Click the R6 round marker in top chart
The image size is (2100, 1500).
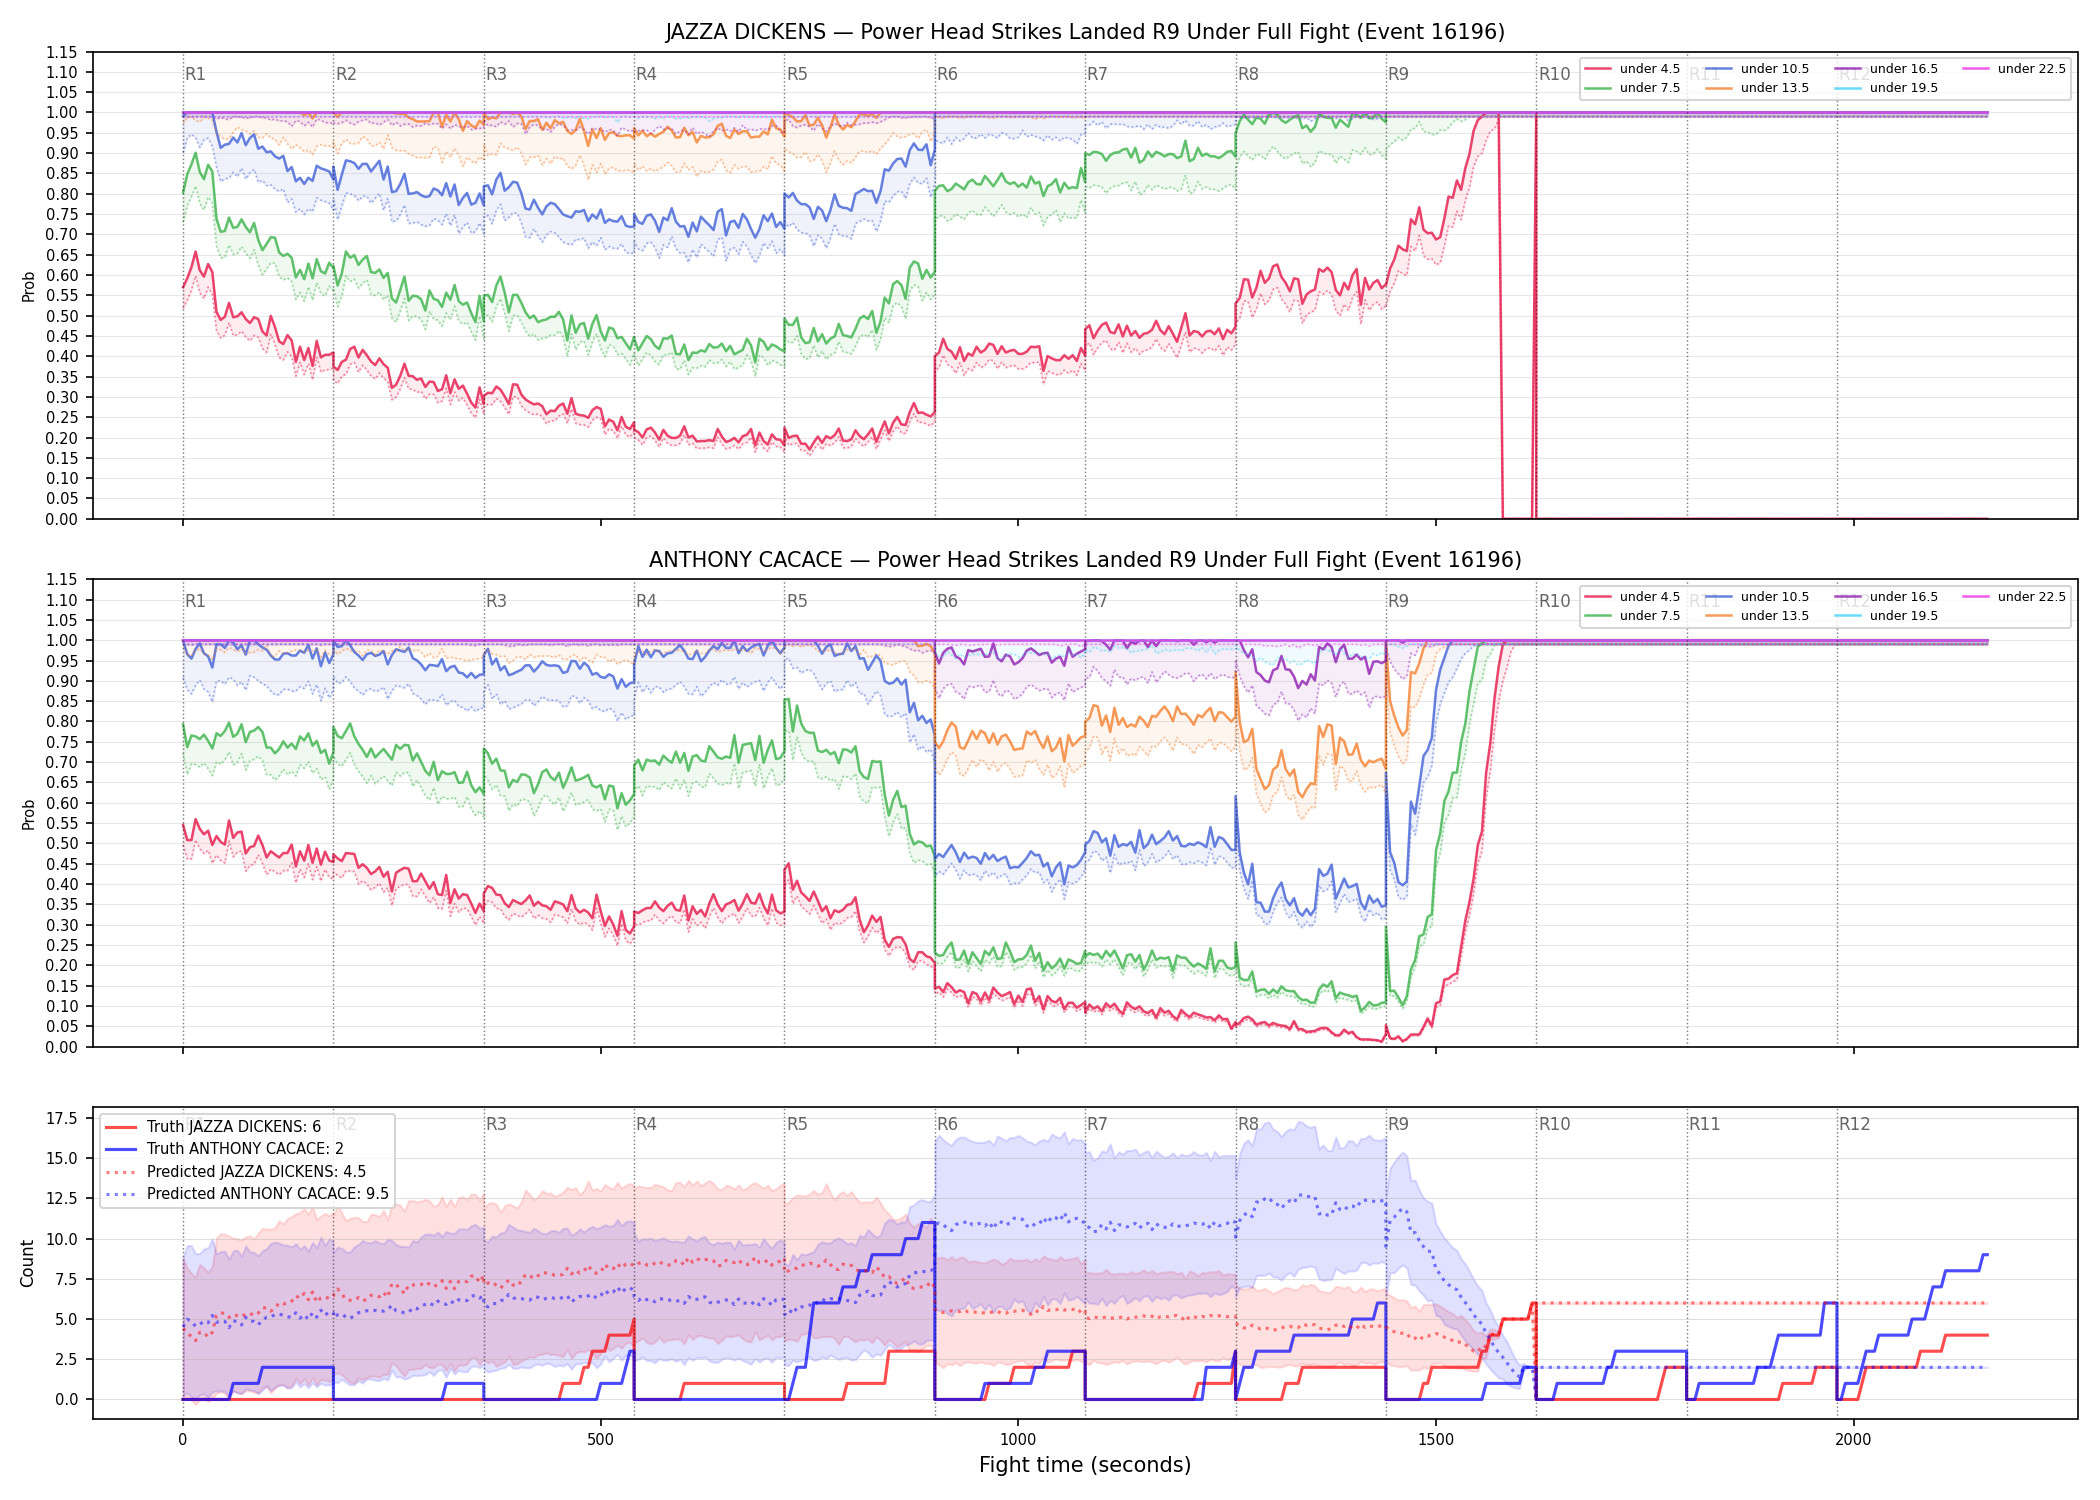click(947, 74)
